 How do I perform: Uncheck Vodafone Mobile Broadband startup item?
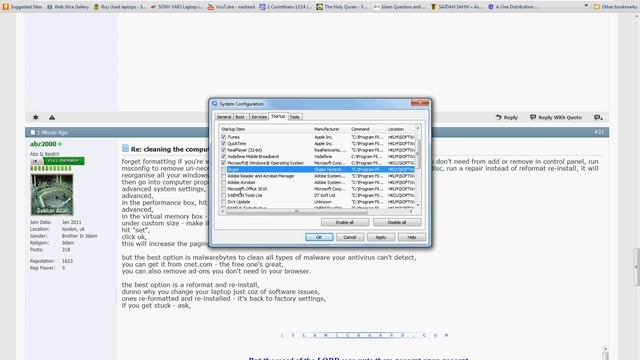tap(223, 156)
